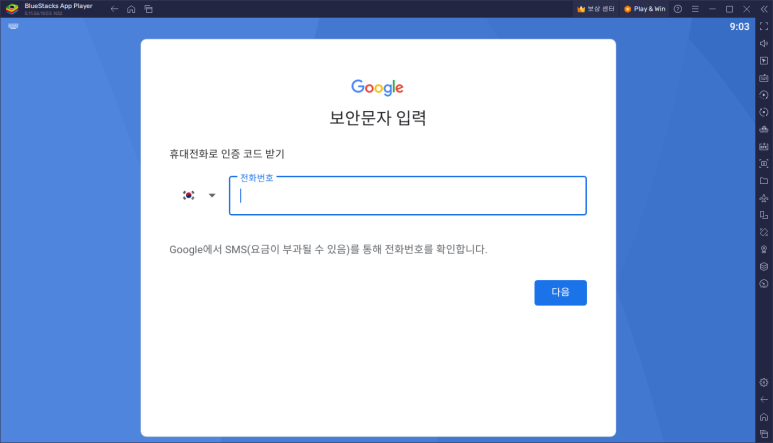Open the help question mark icon
The height and width of the screenshot is (443, 773).
[x=678, y=9]
